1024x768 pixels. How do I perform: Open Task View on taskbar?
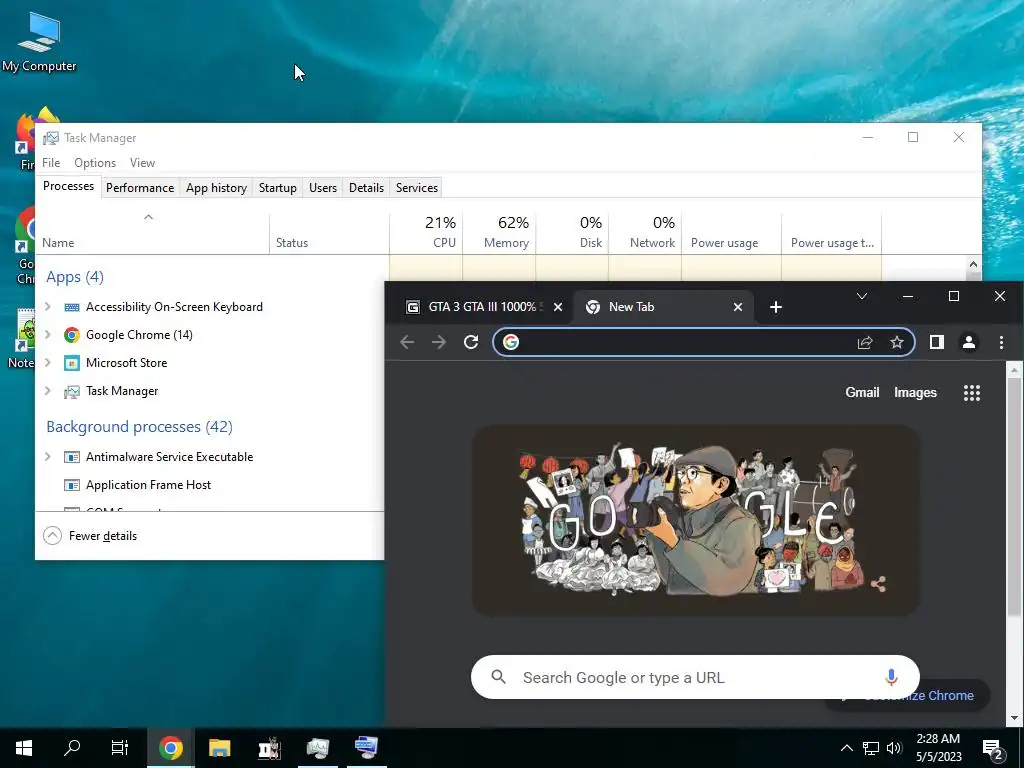[x=120, y=748]
